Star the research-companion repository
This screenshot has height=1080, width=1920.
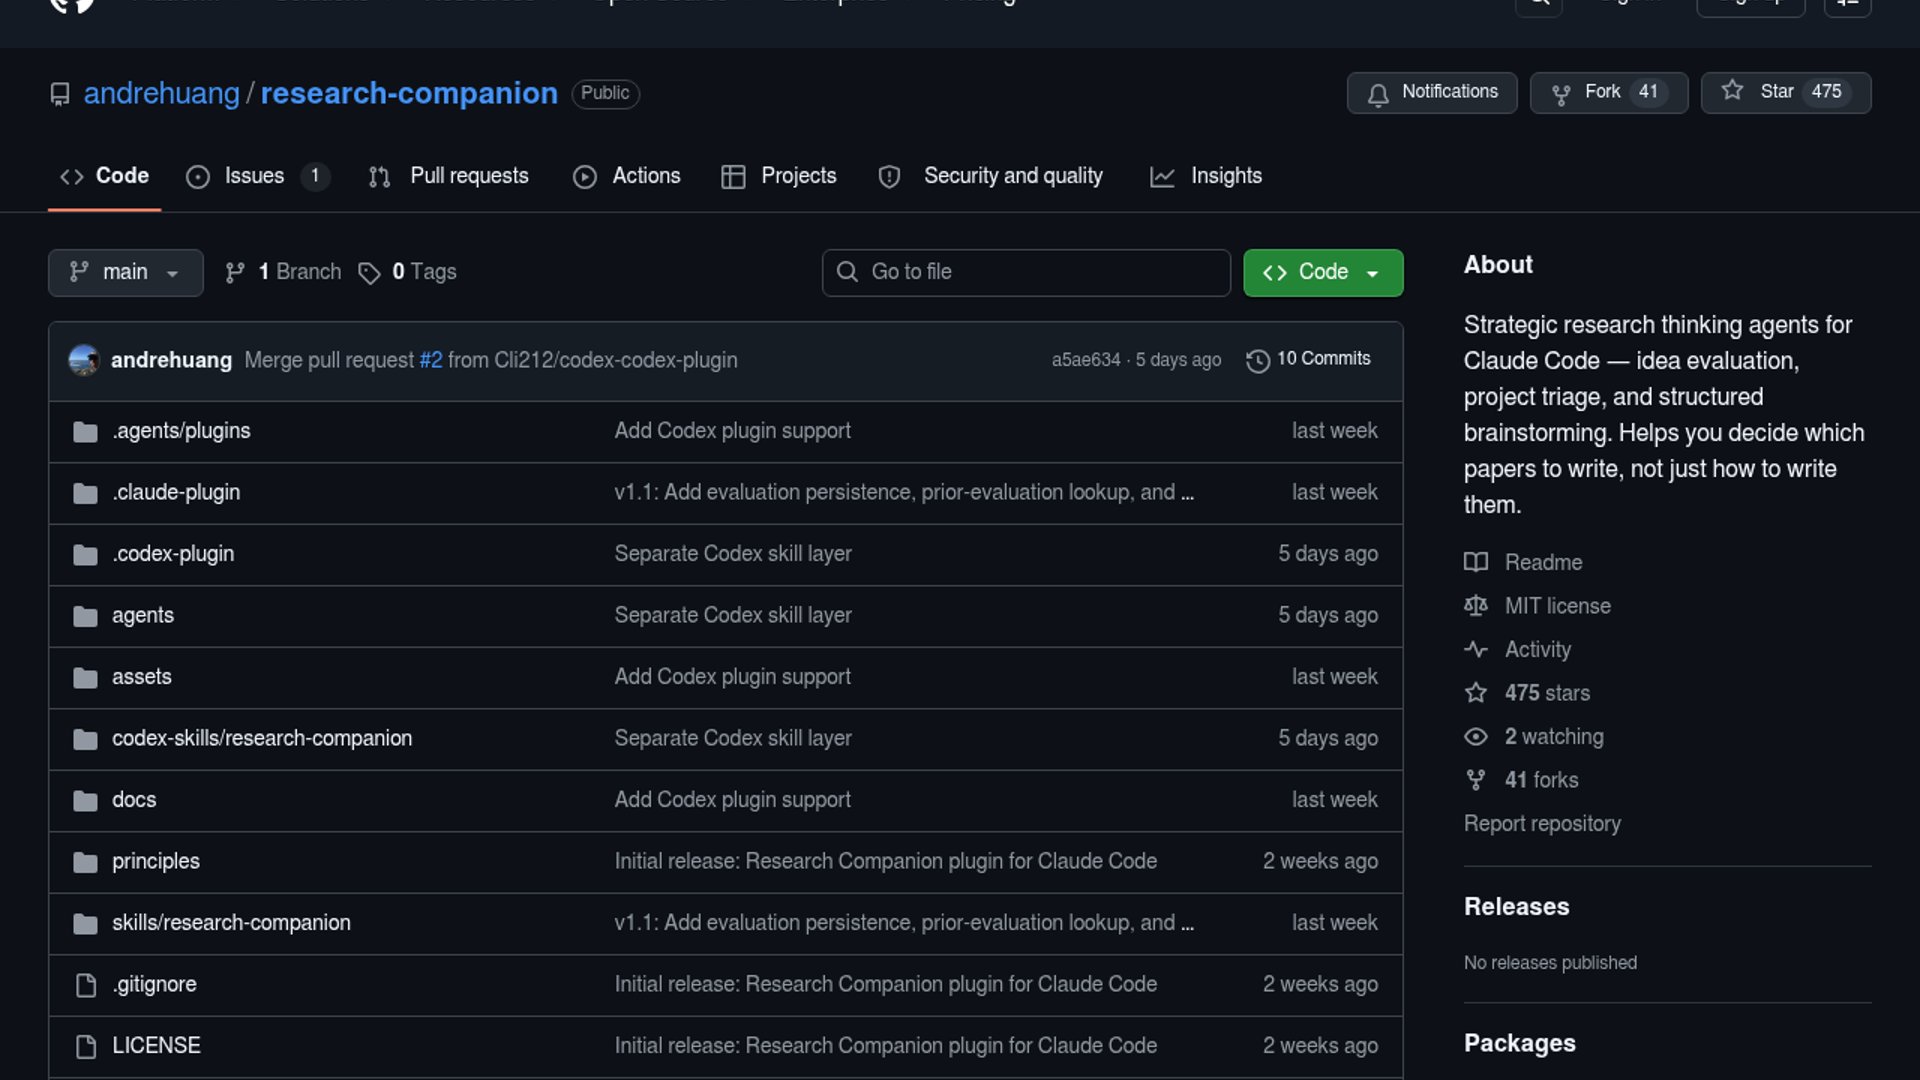[x=1785, y=92]
